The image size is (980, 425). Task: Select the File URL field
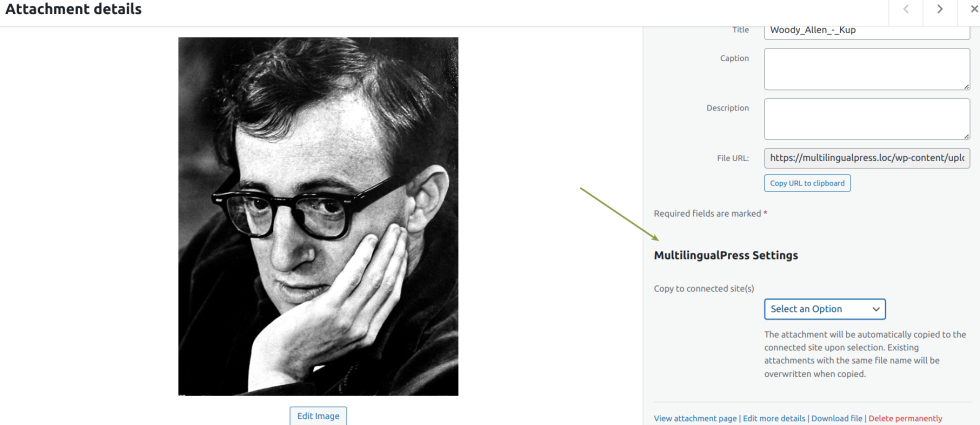(867, 158)
